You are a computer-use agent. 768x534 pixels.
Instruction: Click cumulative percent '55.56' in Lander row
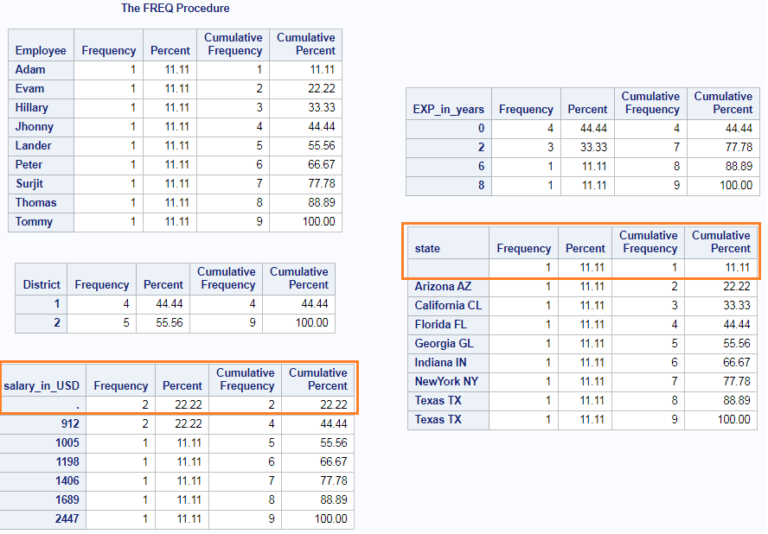click(x=321, y=146)
